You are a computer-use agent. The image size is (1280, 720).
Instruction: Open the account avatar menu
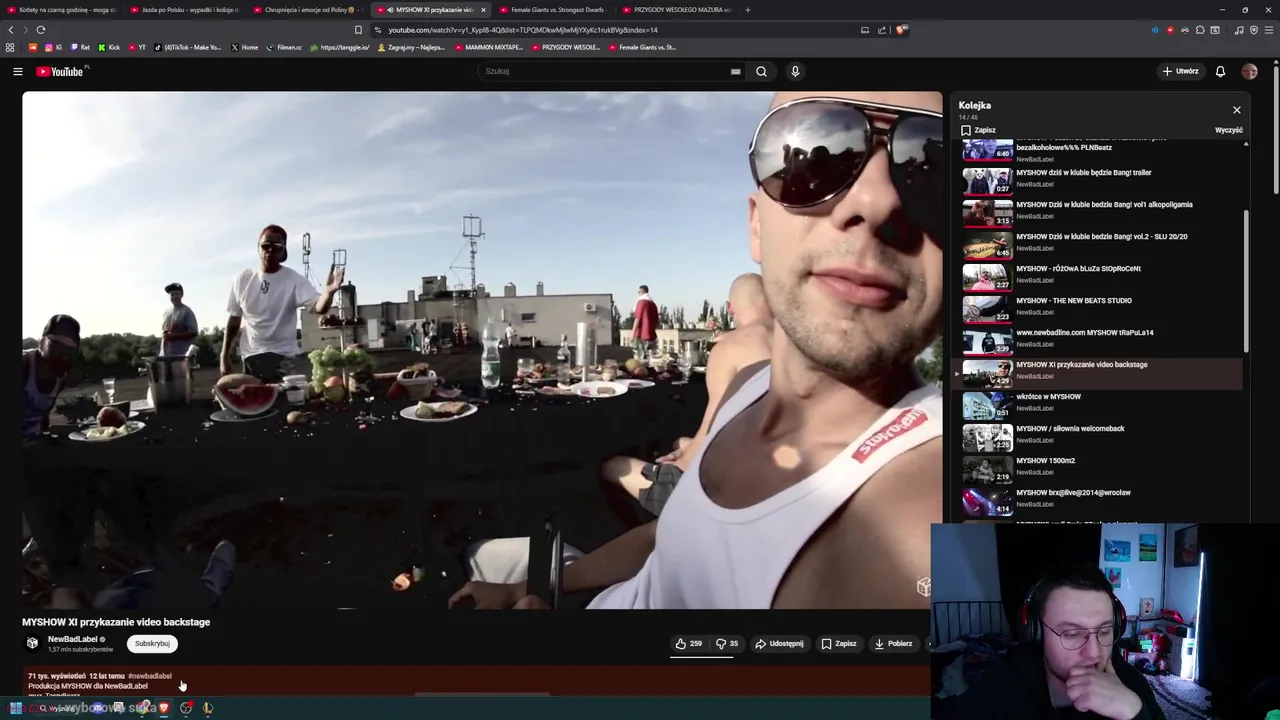(x=1249, y=71)
